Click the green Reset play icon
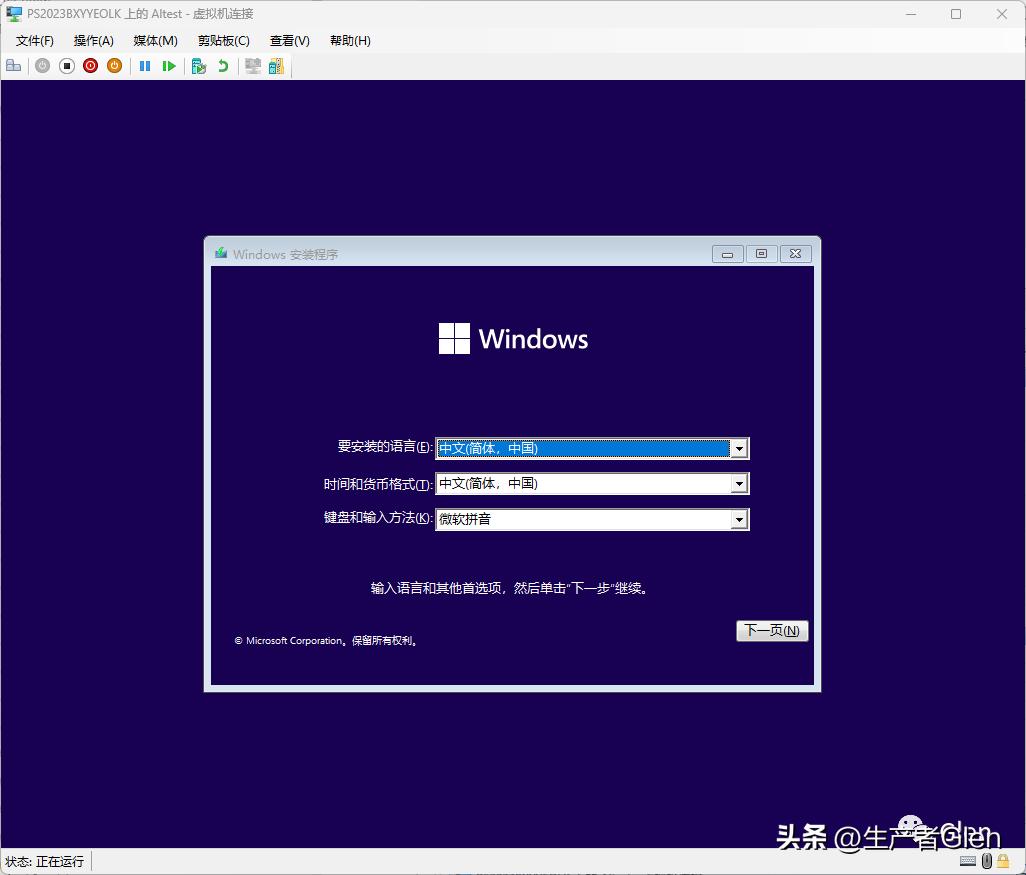 pyautogui.click(x=169, y=65)
